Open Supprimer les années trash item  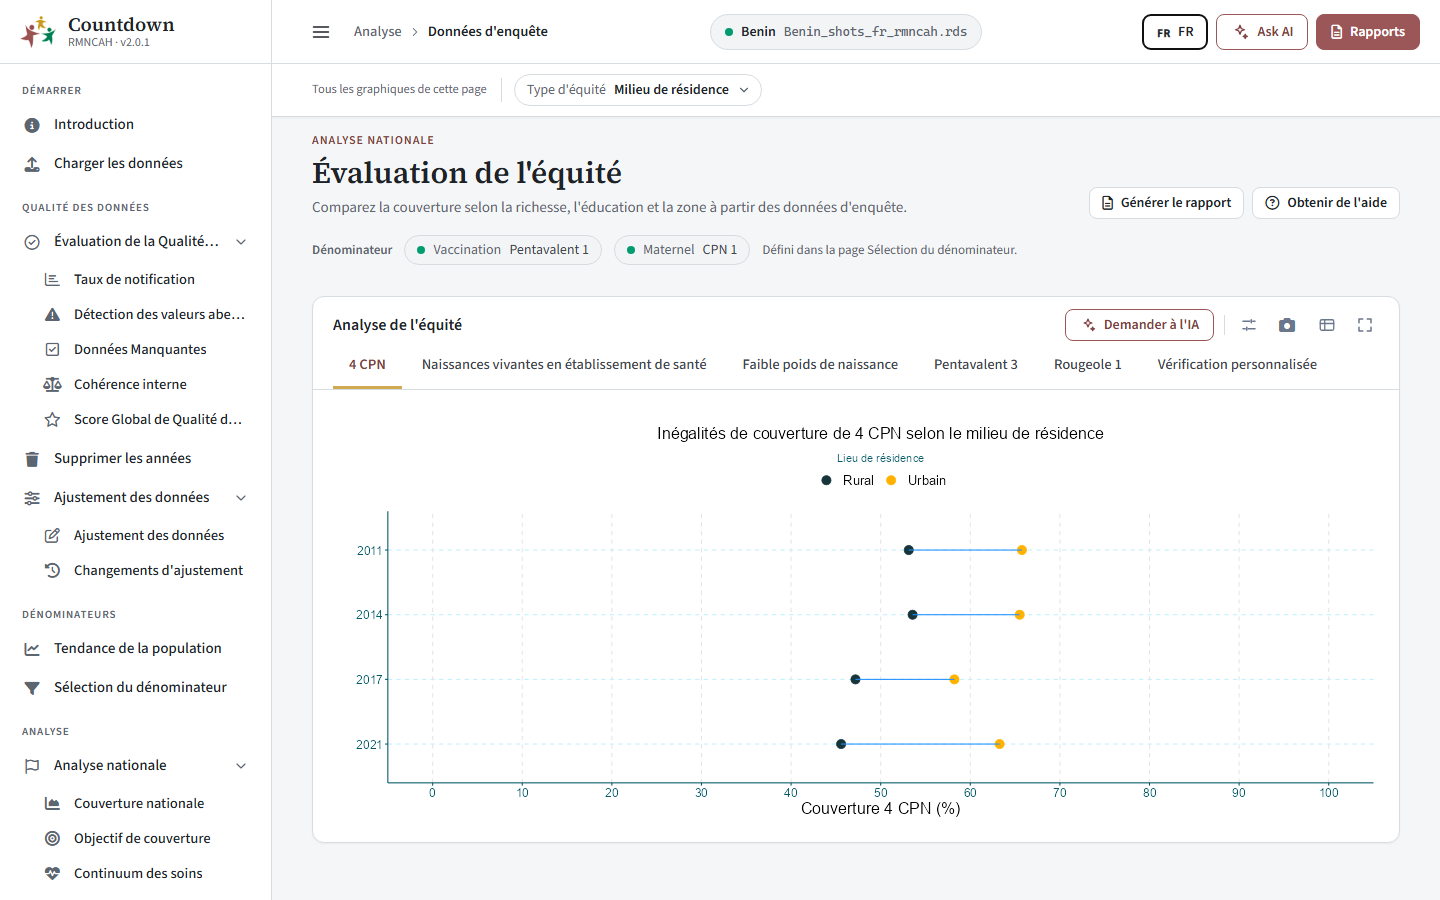click(x=135, y=458)
